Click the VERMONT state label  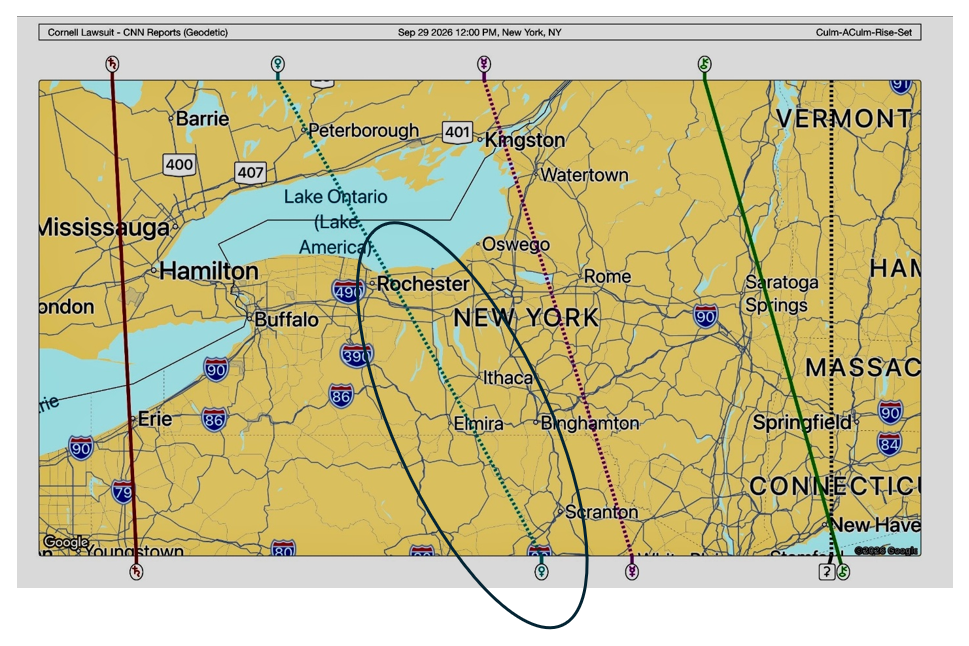[x=844, y=118]
